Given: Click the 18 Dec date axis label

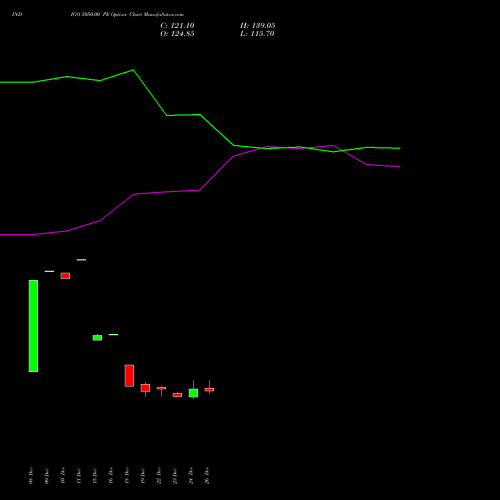Looking at the screenshot, I should click(x=127, y=476).
